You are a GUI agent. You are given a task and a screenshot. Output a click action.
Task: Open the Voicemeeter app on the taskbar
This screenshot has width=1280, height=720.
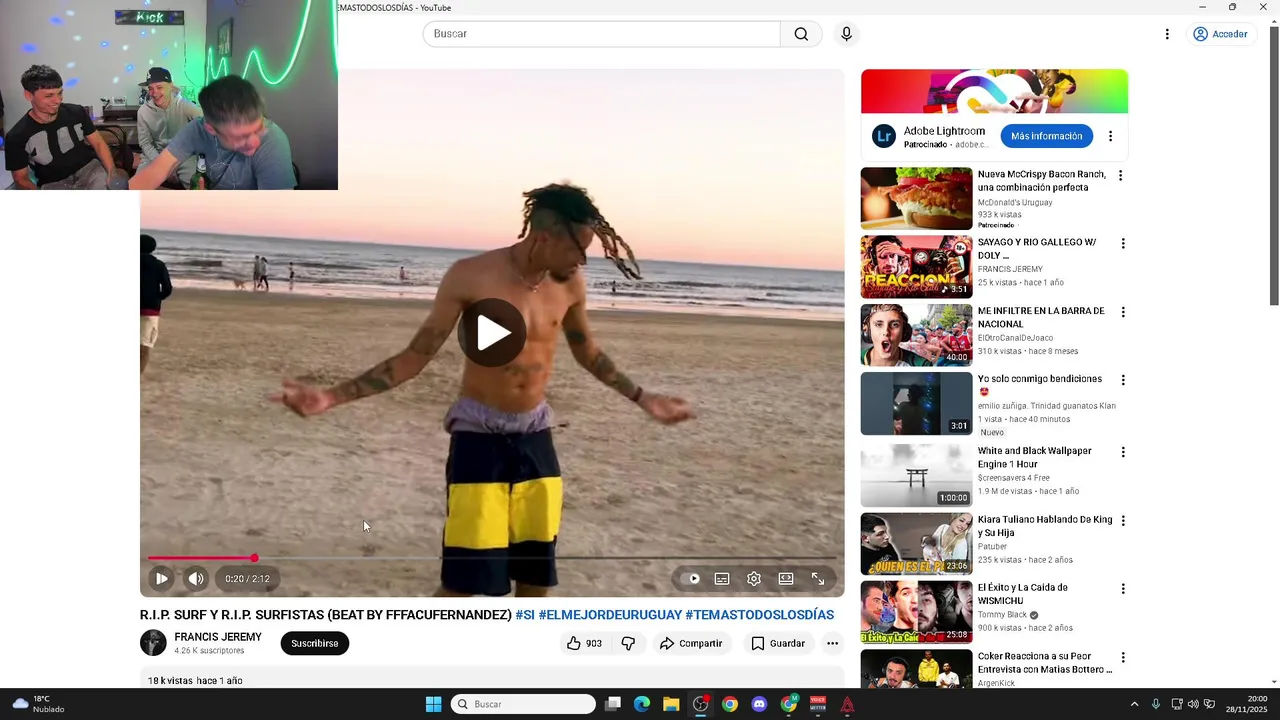click(818, 704)
